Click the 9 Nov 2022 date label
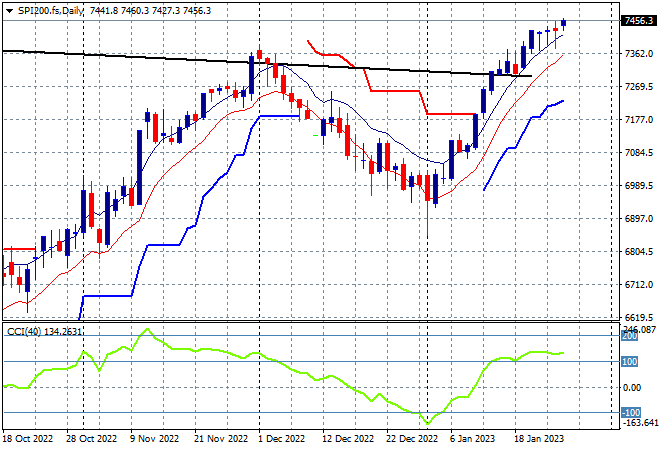This screenshot has height=450, width=660. (154, 439)
